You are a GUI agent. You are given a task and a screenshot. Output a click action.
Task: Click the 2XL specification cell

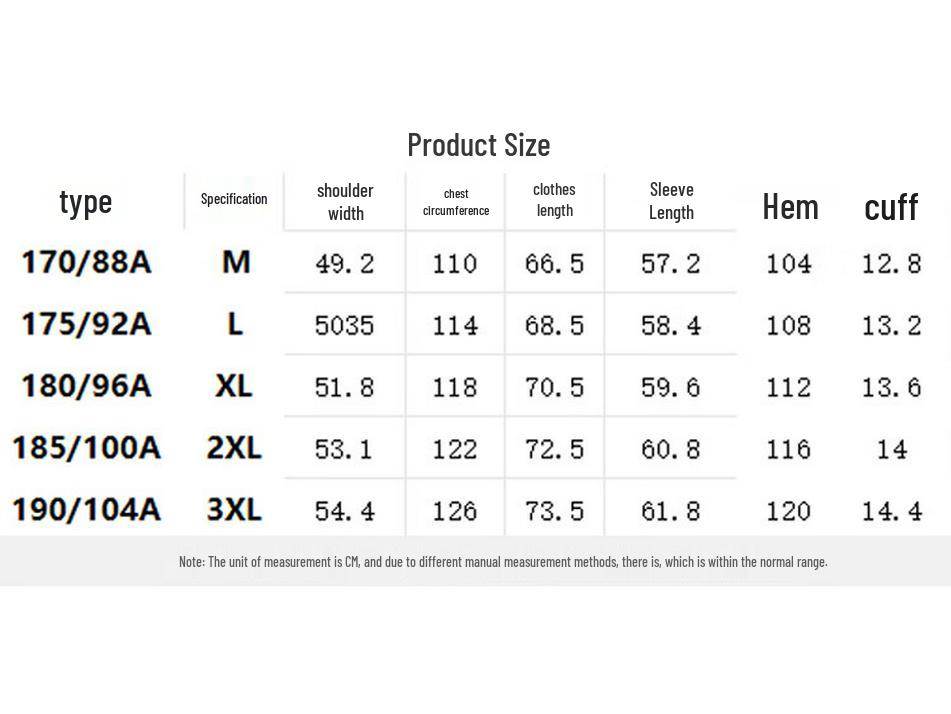click(x=234, y=447)
